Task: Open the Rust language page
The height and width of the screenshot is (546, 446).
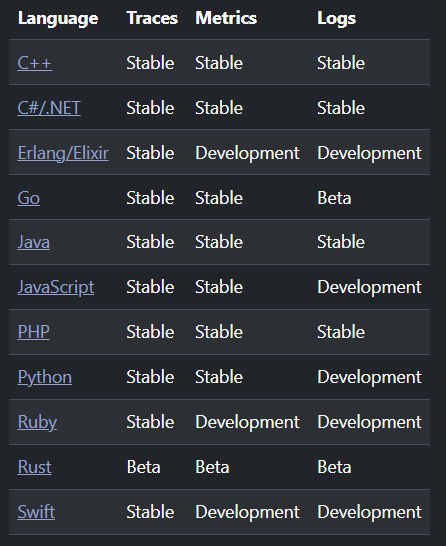Action: pyautogui.click(x=34, y=467)
